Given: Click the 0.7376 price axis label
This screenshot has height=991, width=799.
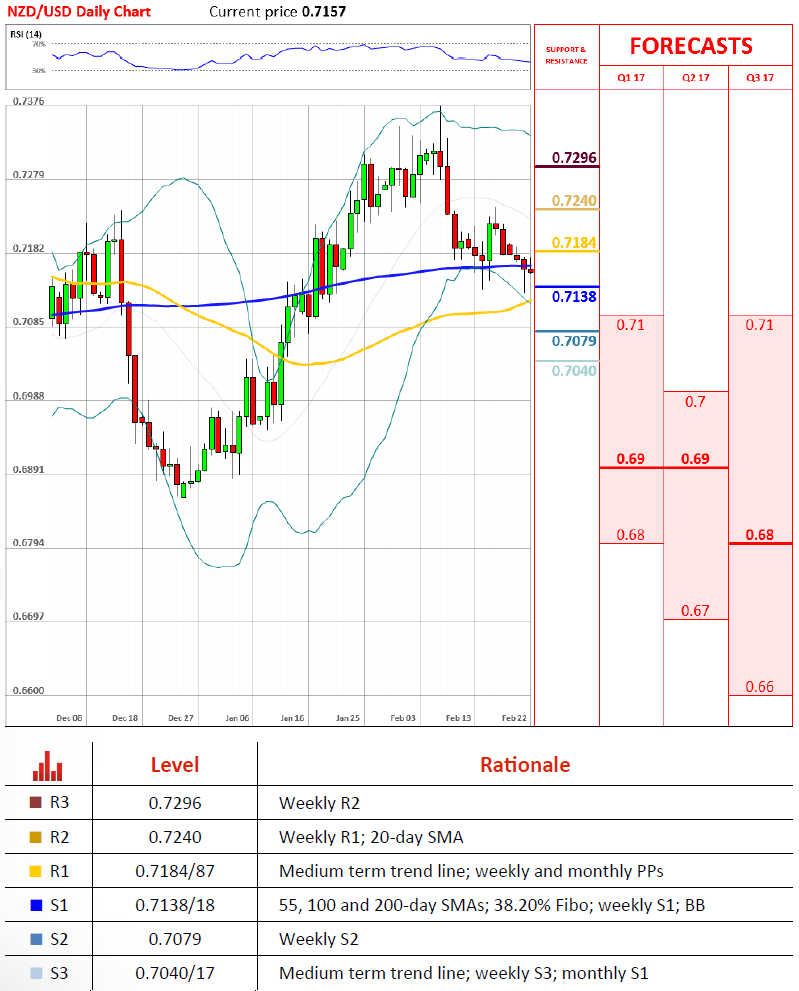Looking at the screenshot, I should click(28, 101).
